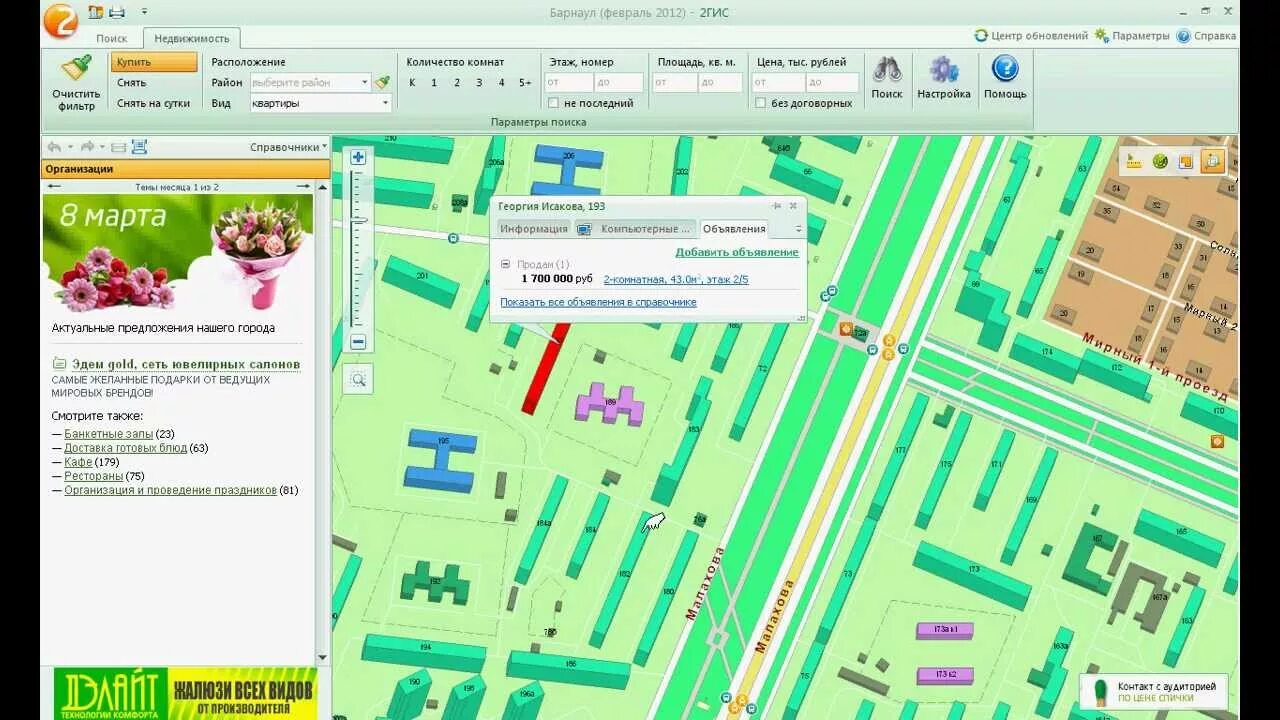Toggle studio room filter К
The height and width of the screenshot is (720, 1280).
point(412,83)
